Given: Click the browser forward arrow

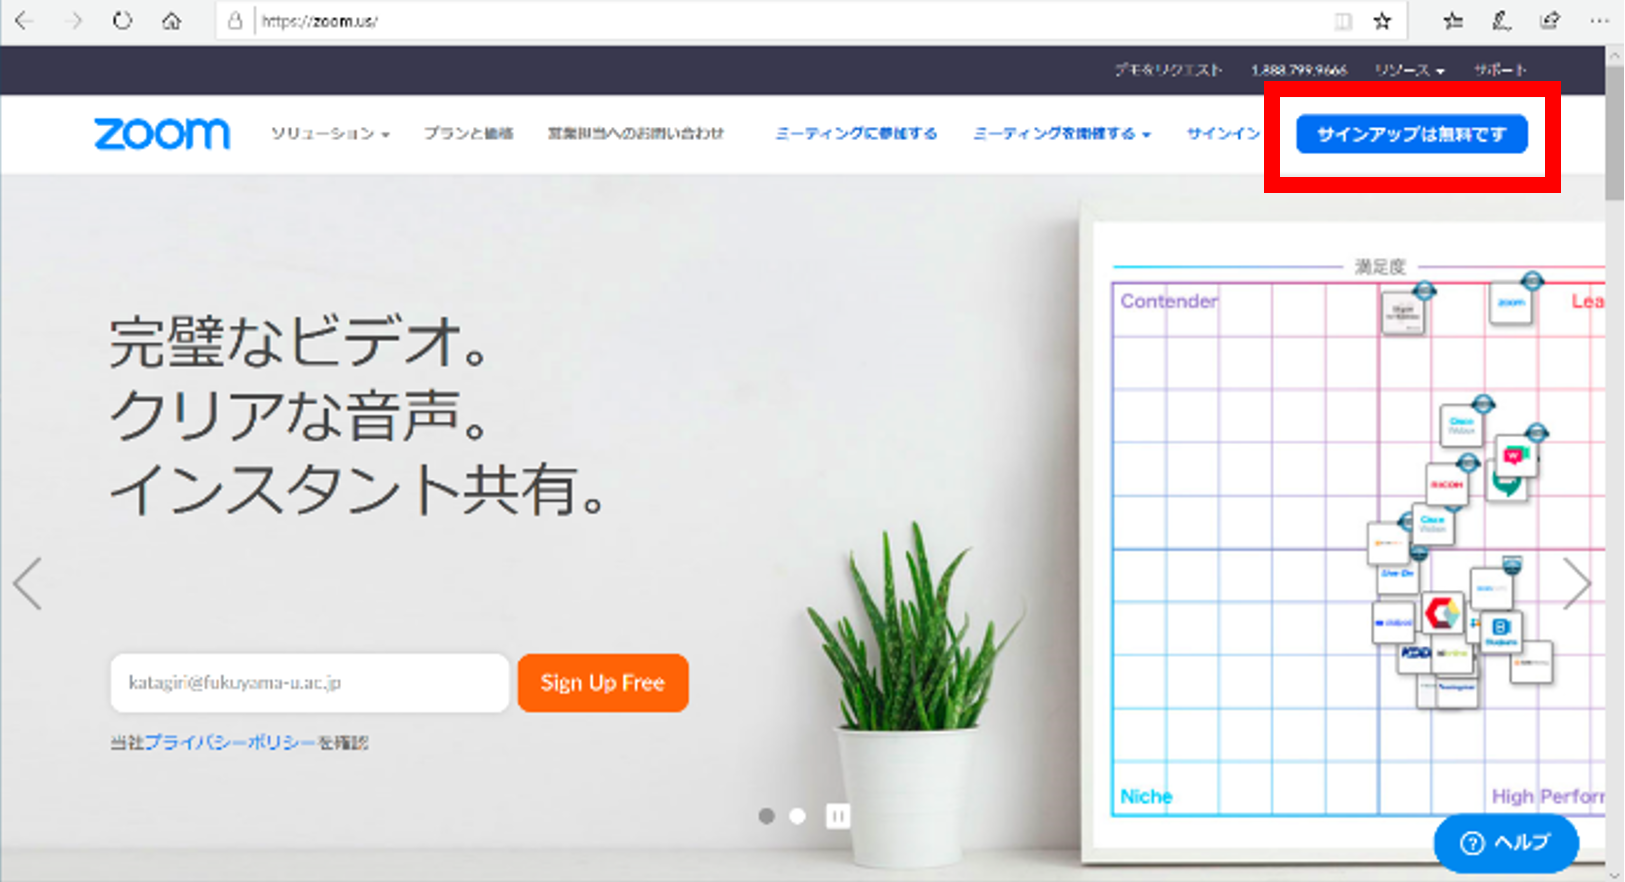Looking at the screenshot, I should coord(73,21).
